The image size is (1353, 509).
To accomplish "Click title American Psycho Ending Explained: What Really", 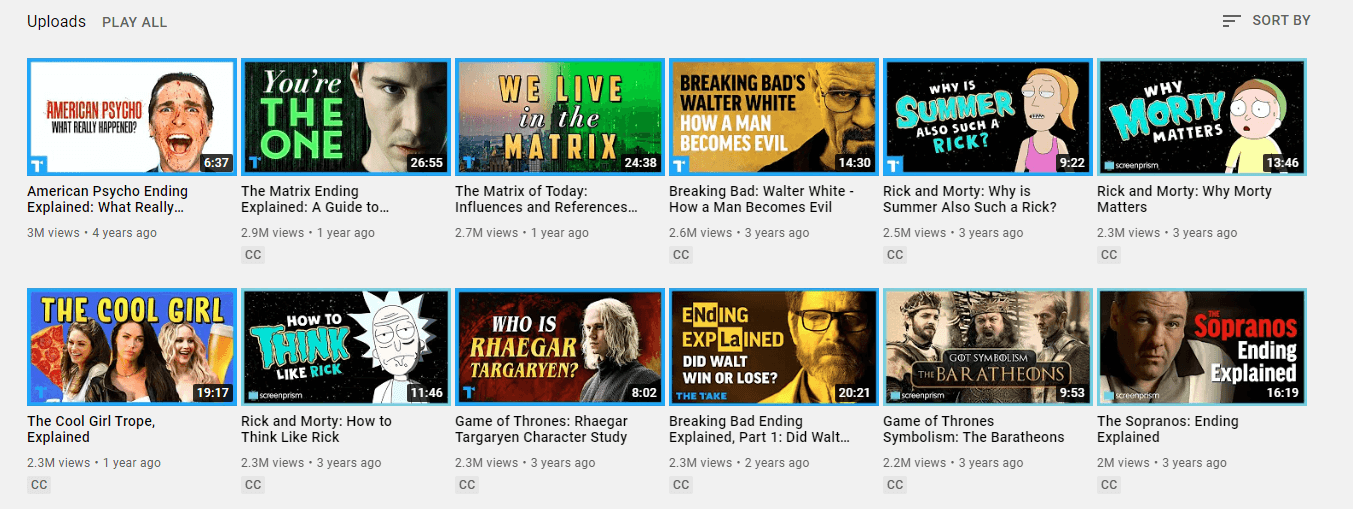I will pyautogui.click(x=107, y=199).
